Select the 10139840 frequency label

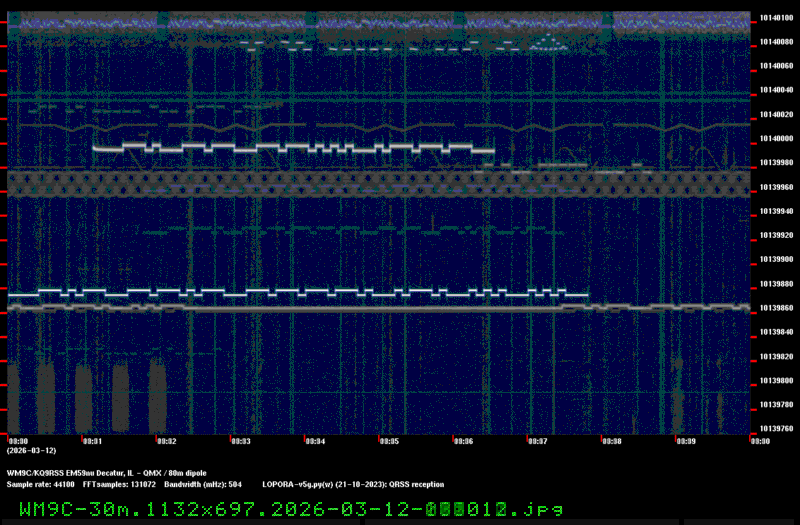776,332
